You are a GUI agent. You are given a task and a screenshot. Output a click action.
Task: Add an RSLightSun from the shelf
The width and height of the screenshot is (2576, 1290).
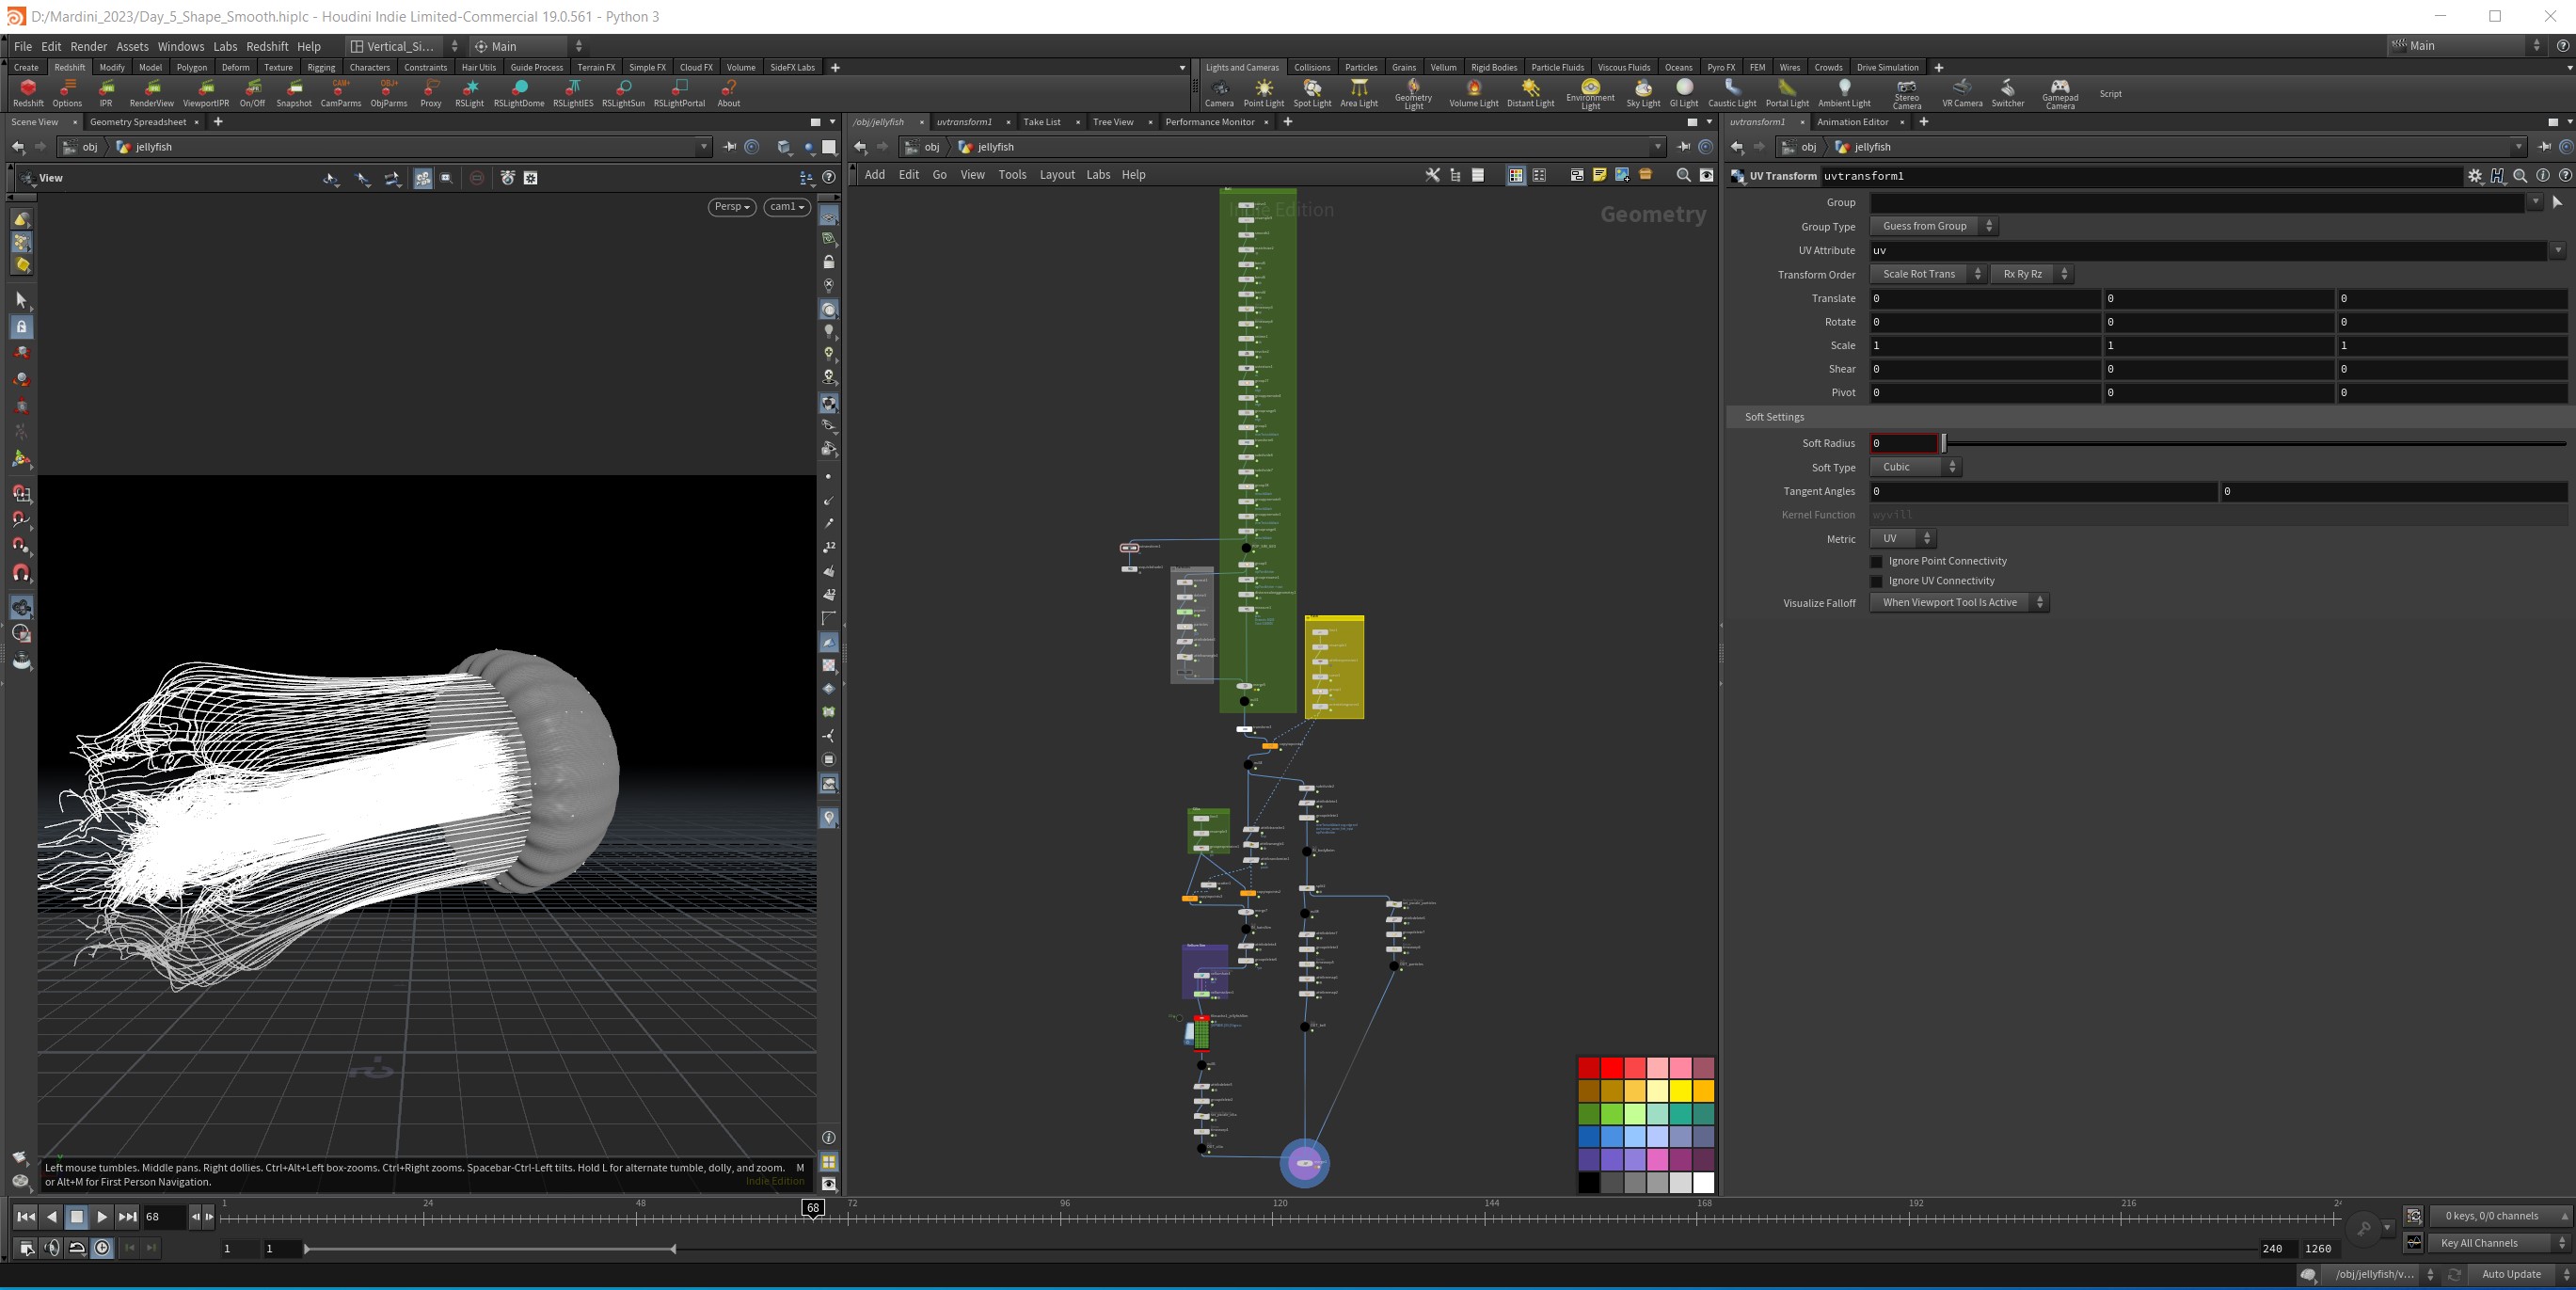pos(623,93)
